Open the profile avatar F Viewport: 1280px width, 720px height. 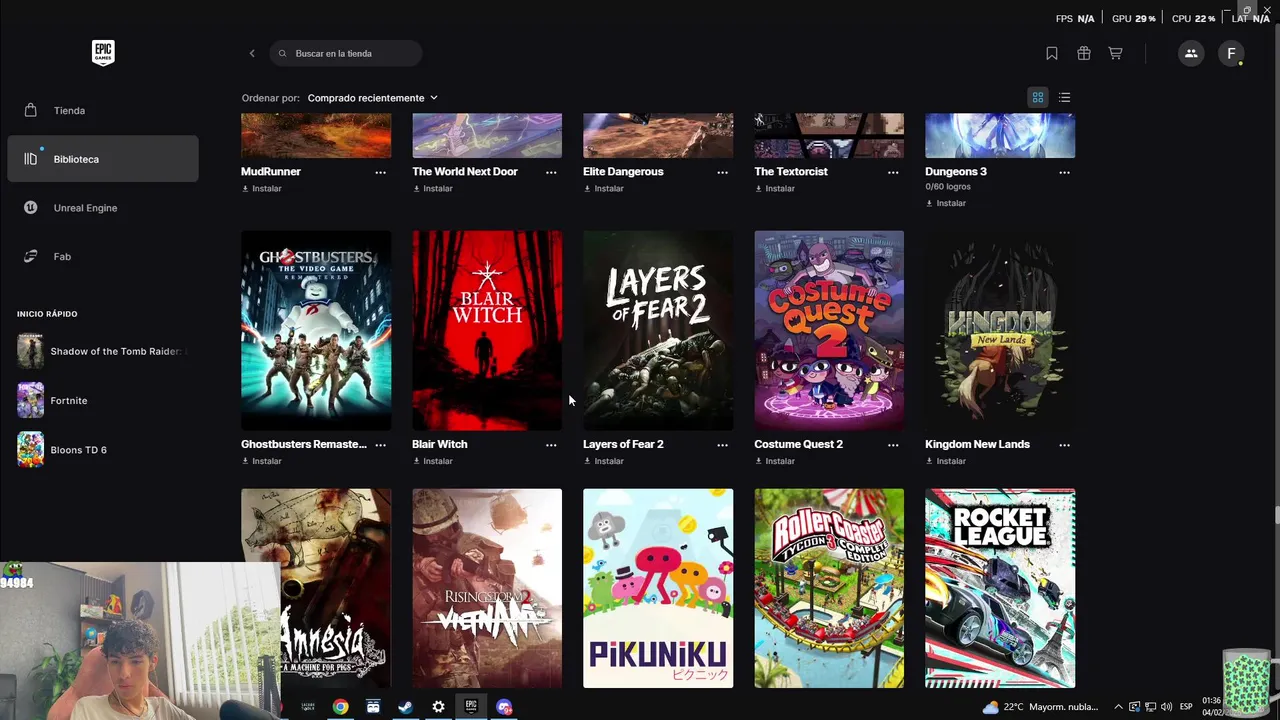1231,53
